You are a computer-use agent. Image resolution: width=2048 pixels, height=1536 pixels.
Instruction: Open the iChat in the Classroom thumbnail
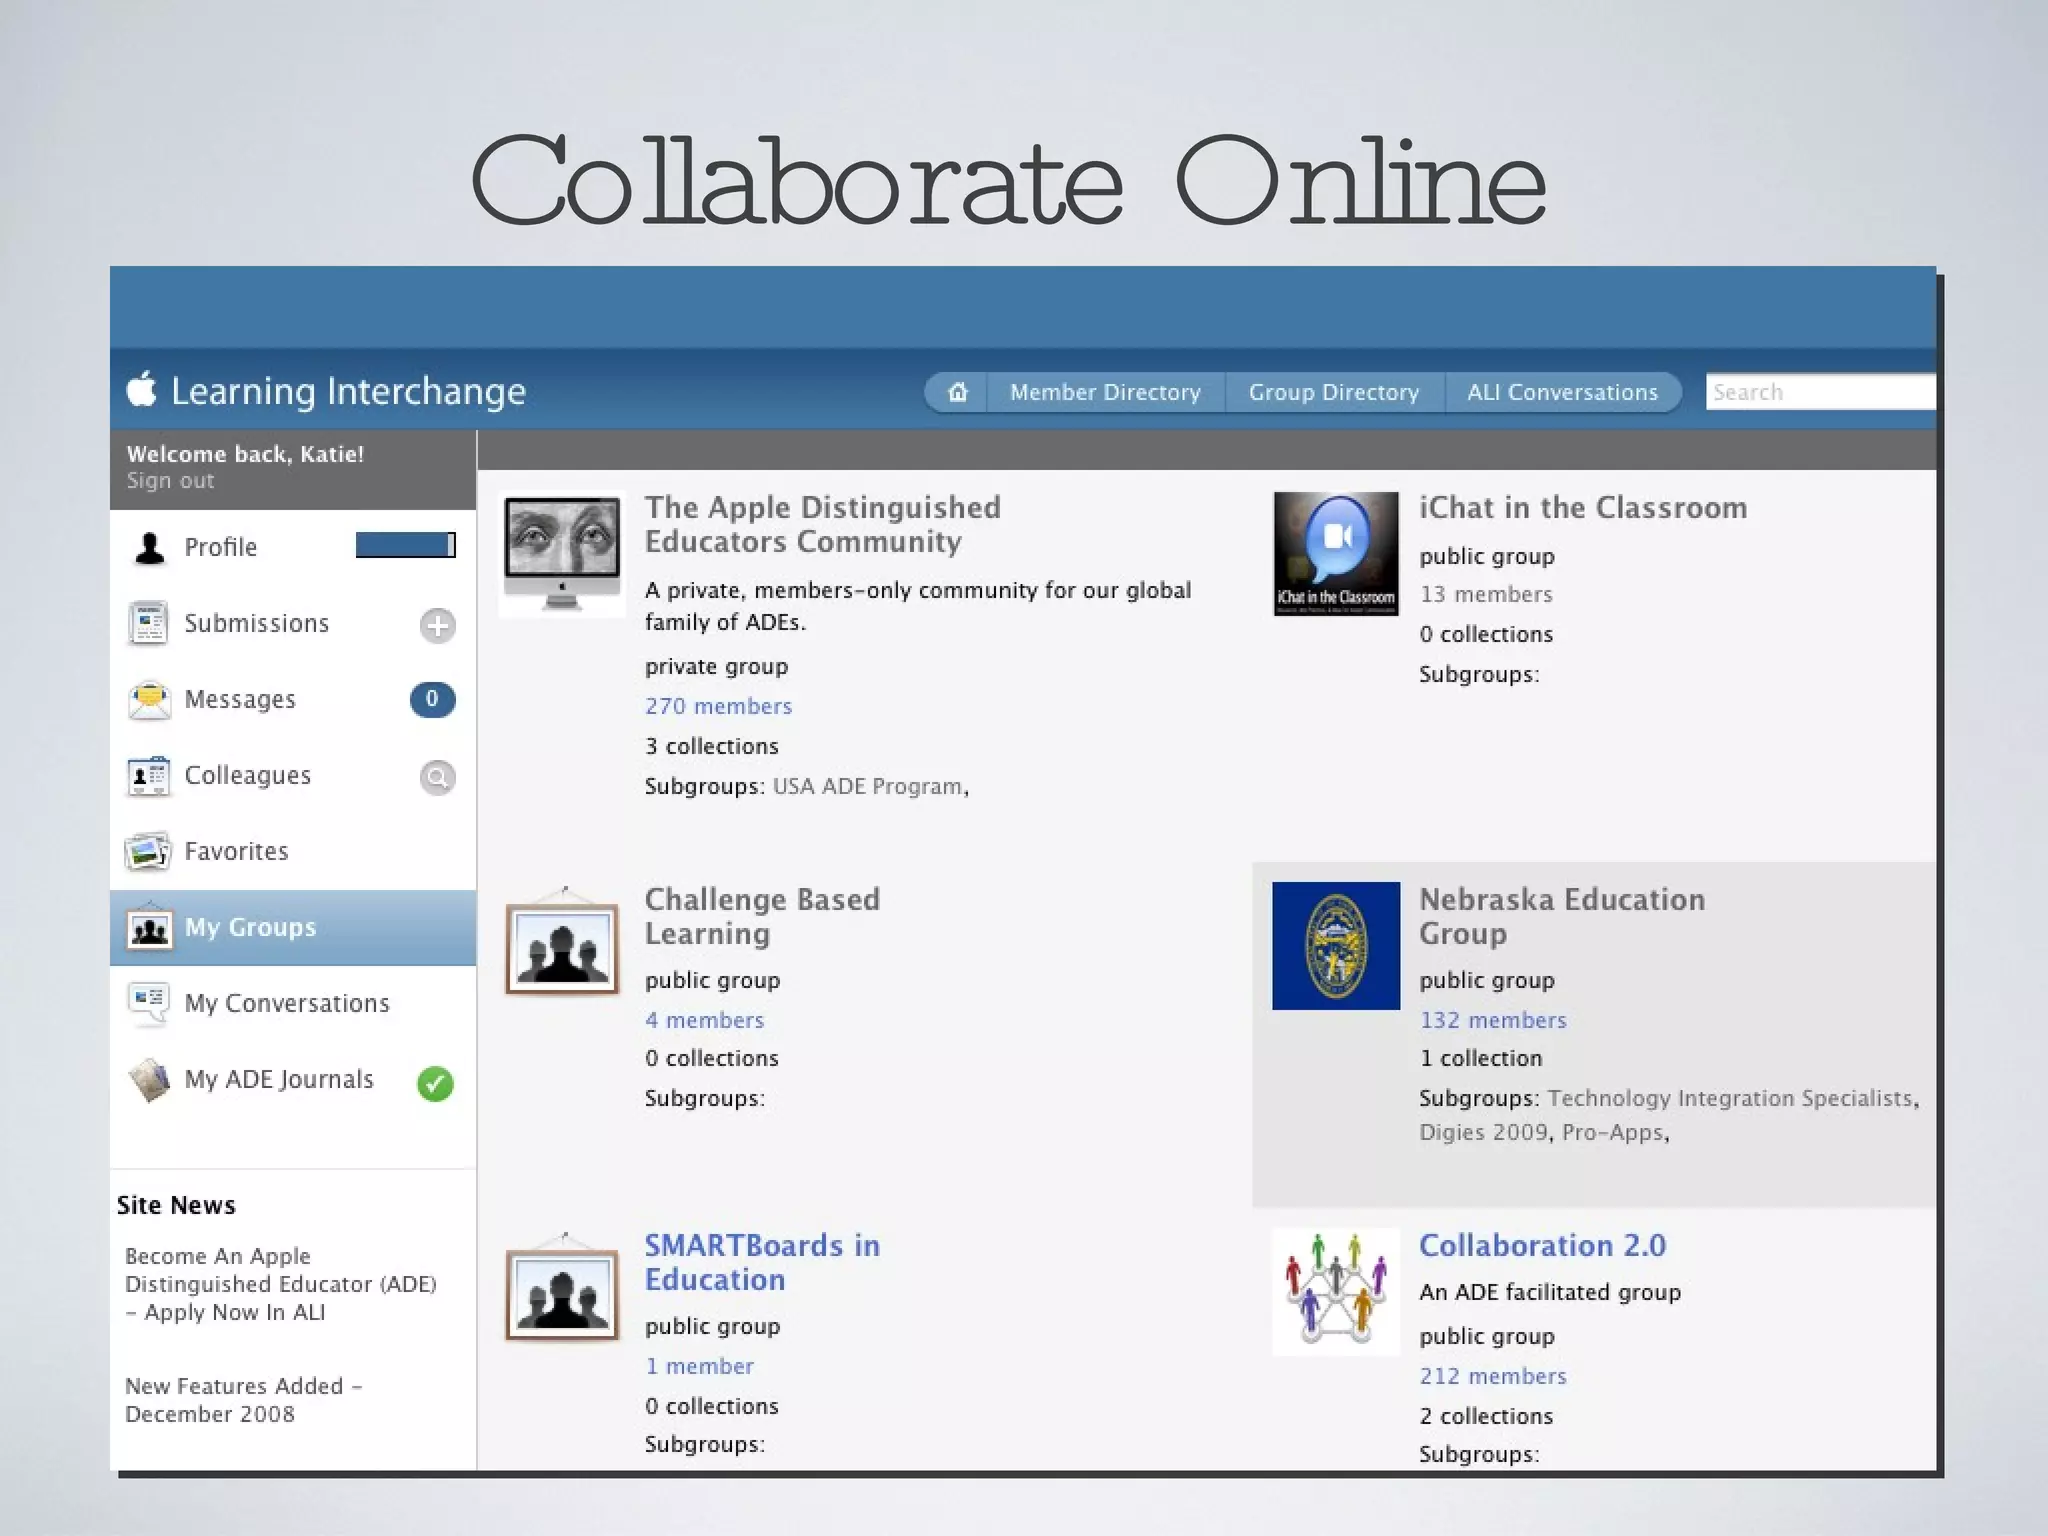(x=1336, y=553)
